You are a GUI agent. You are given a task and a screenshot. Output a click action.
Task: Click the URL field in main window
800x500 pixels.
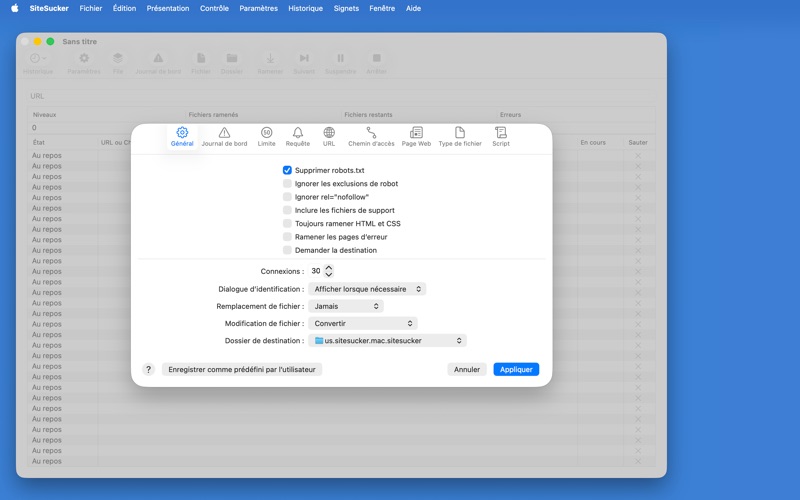[340, 96]
